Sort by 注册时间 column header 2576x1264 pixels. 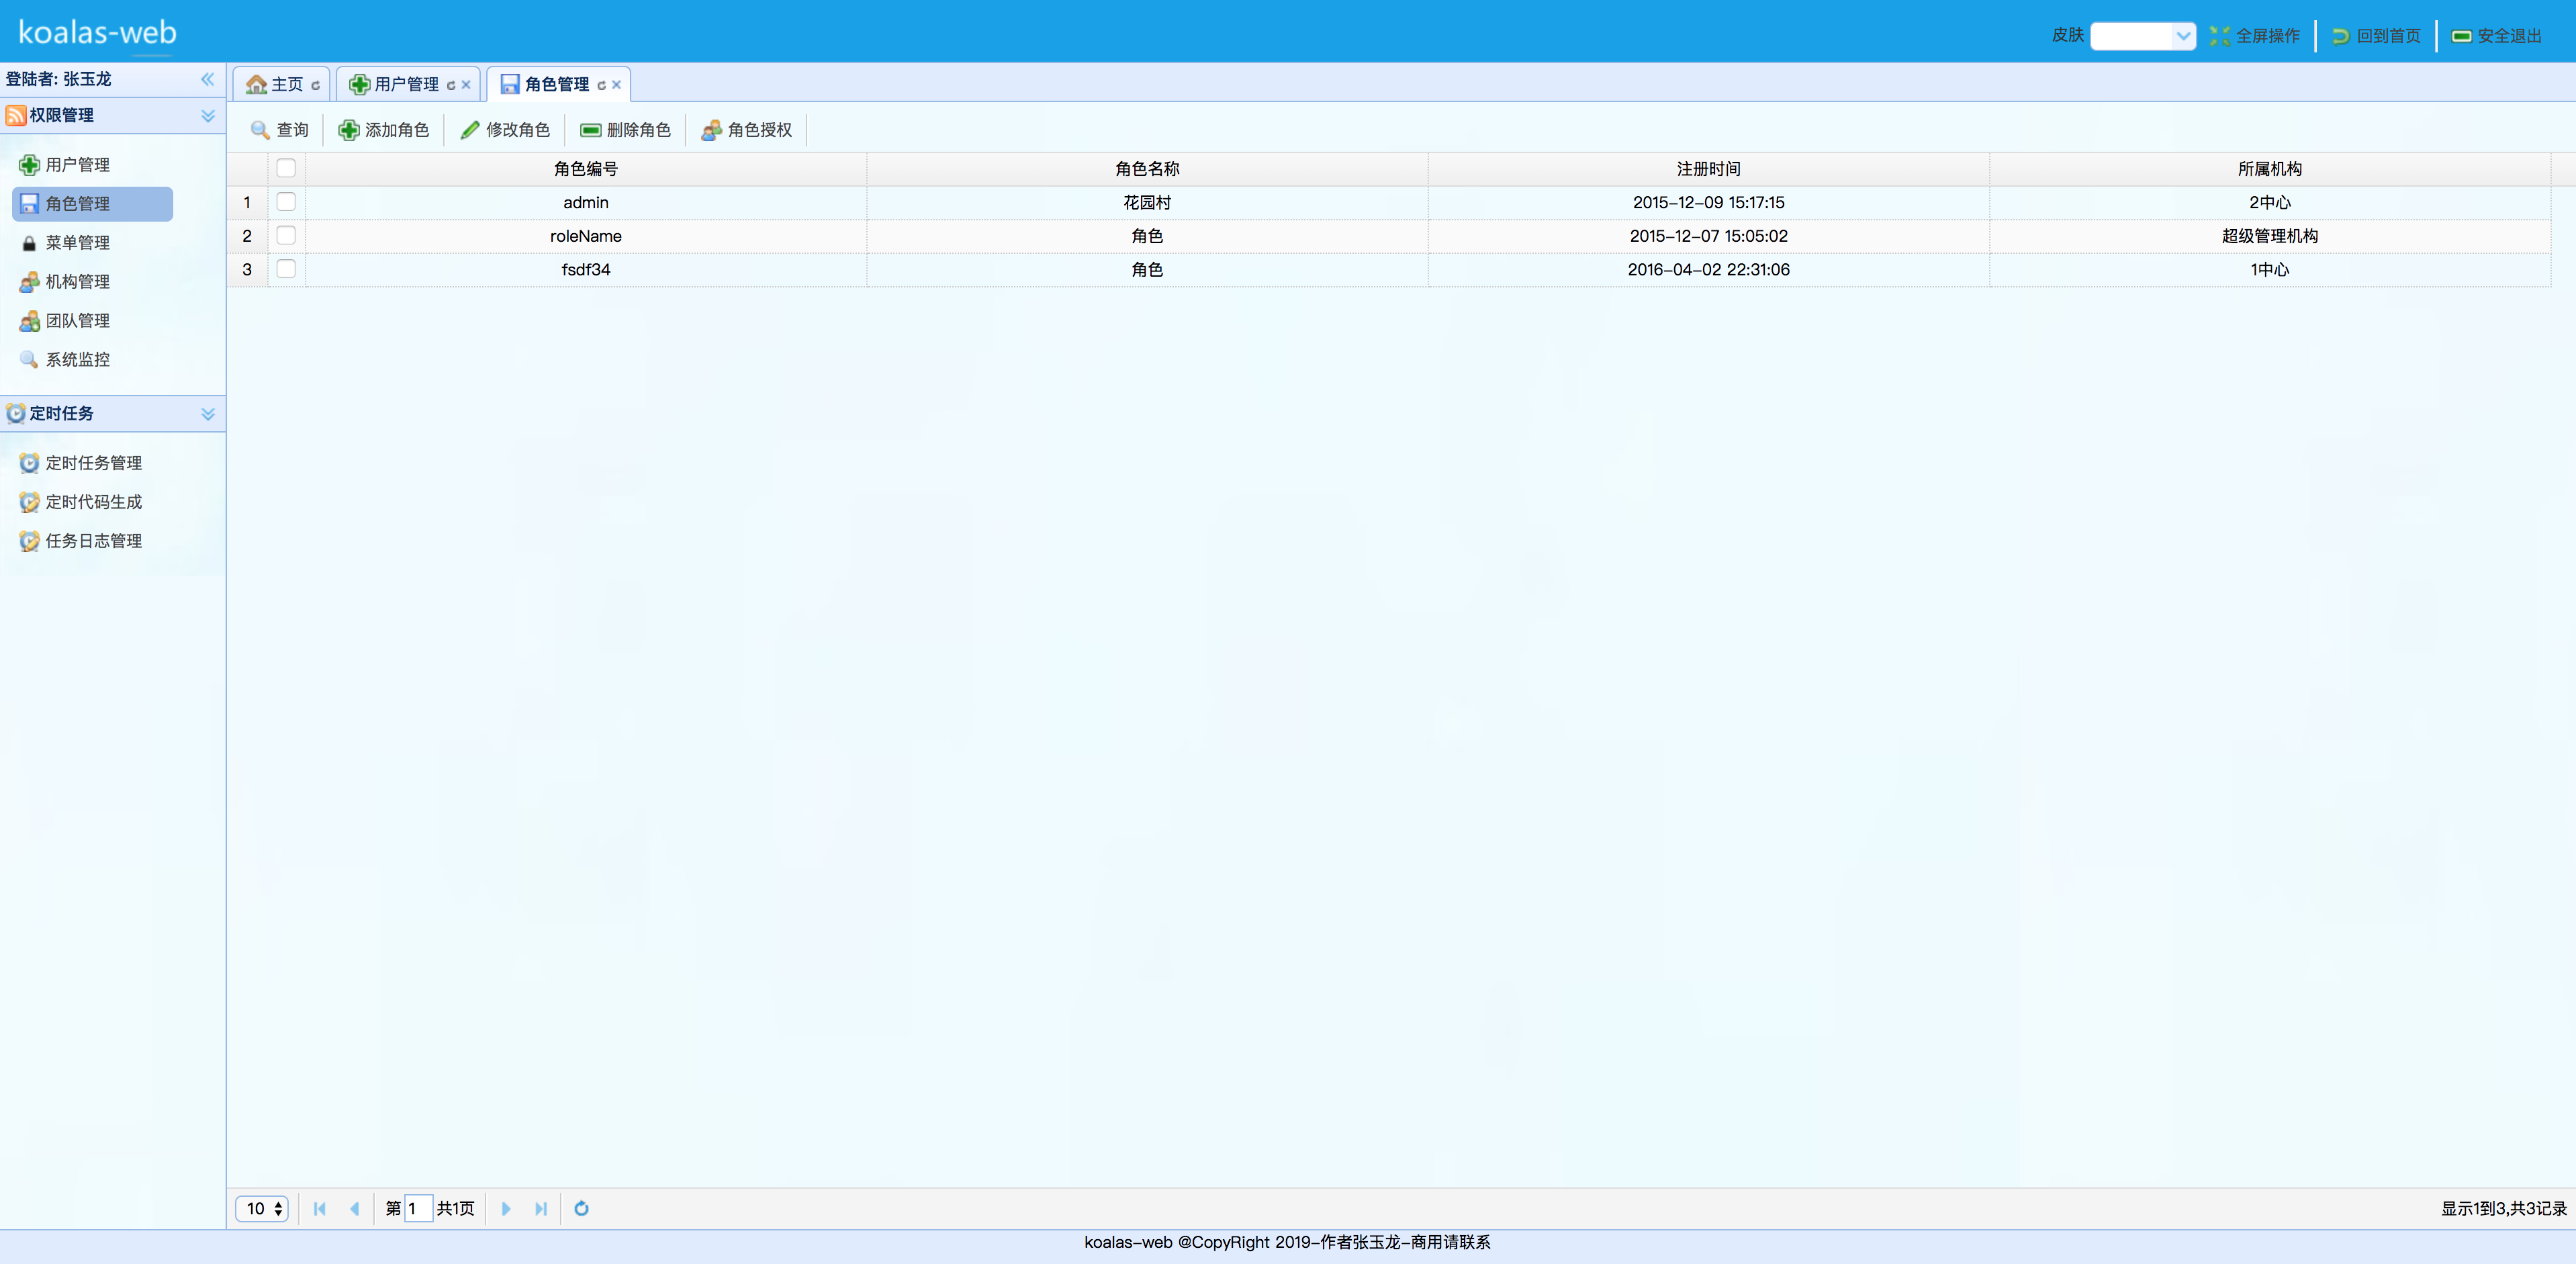click(1708, 169)
